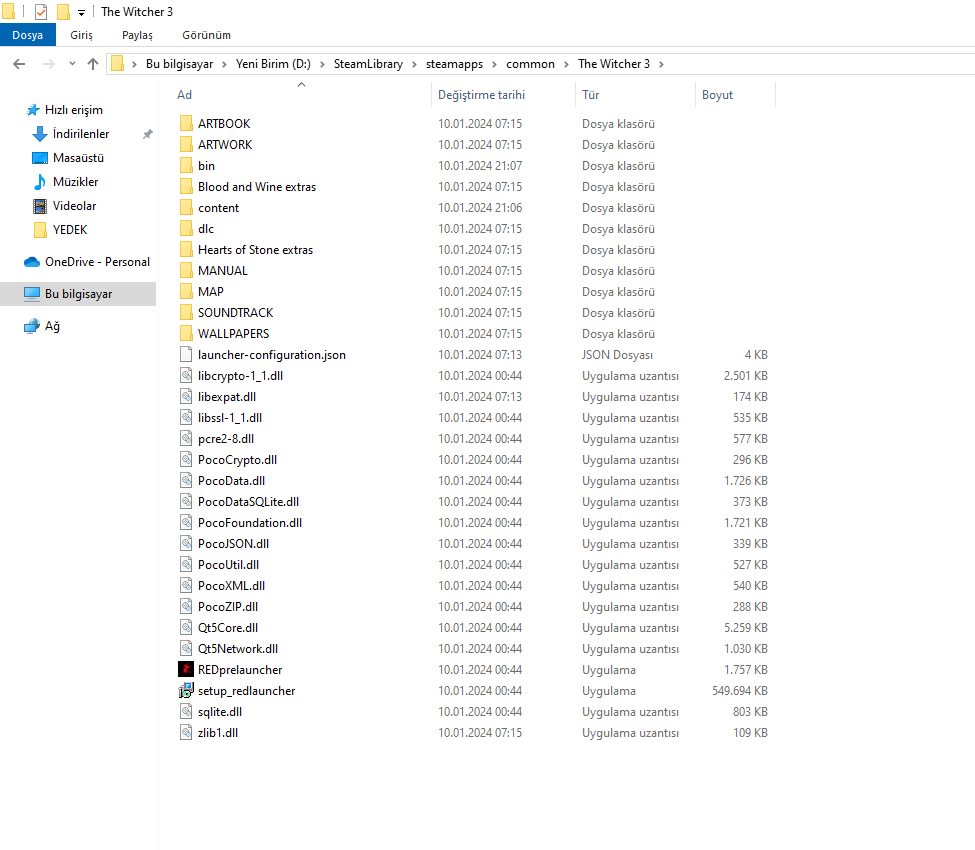Image resolution: width=975 pixels, height=850 pixels.
Task: Select the REDprelauncher application icon
Action: tap(186, 670)
